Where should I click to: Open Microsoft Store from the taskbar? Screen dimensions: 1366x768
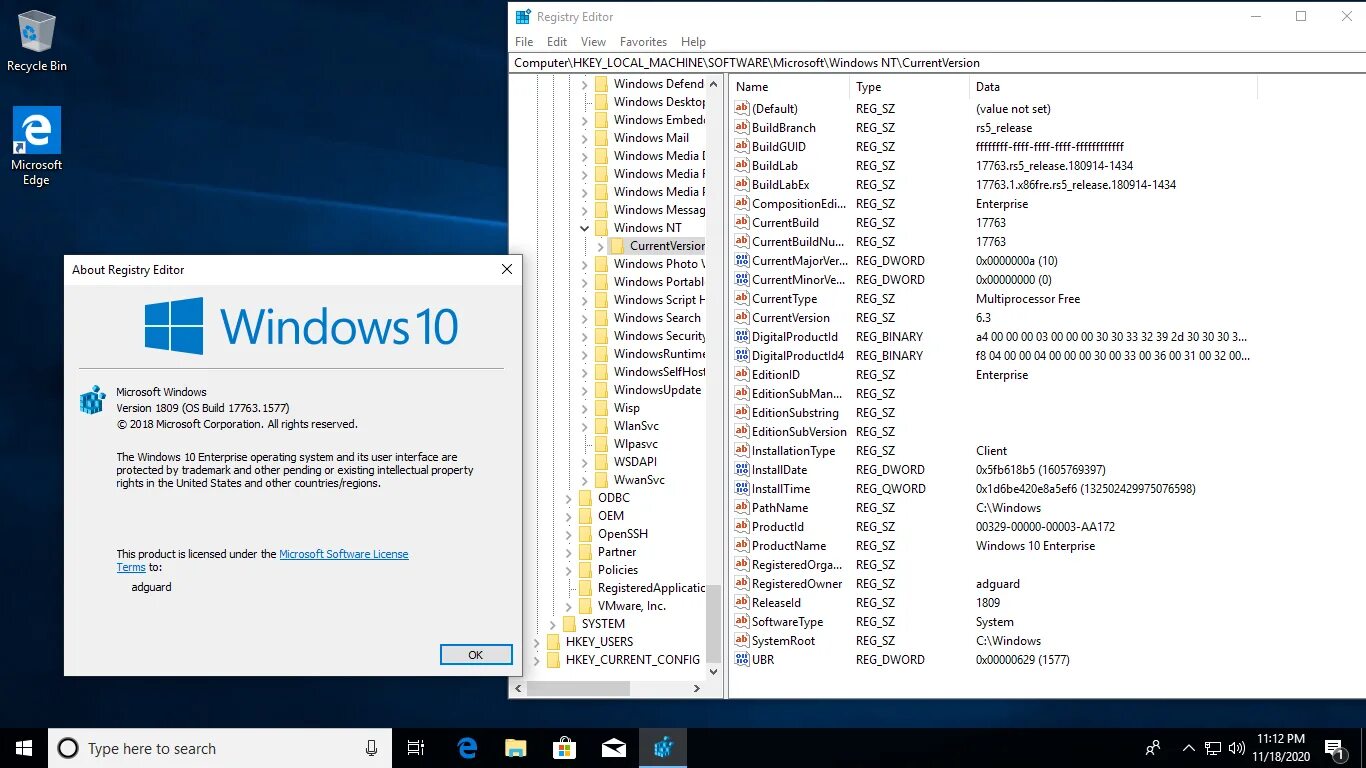click(x=564, y=748)
